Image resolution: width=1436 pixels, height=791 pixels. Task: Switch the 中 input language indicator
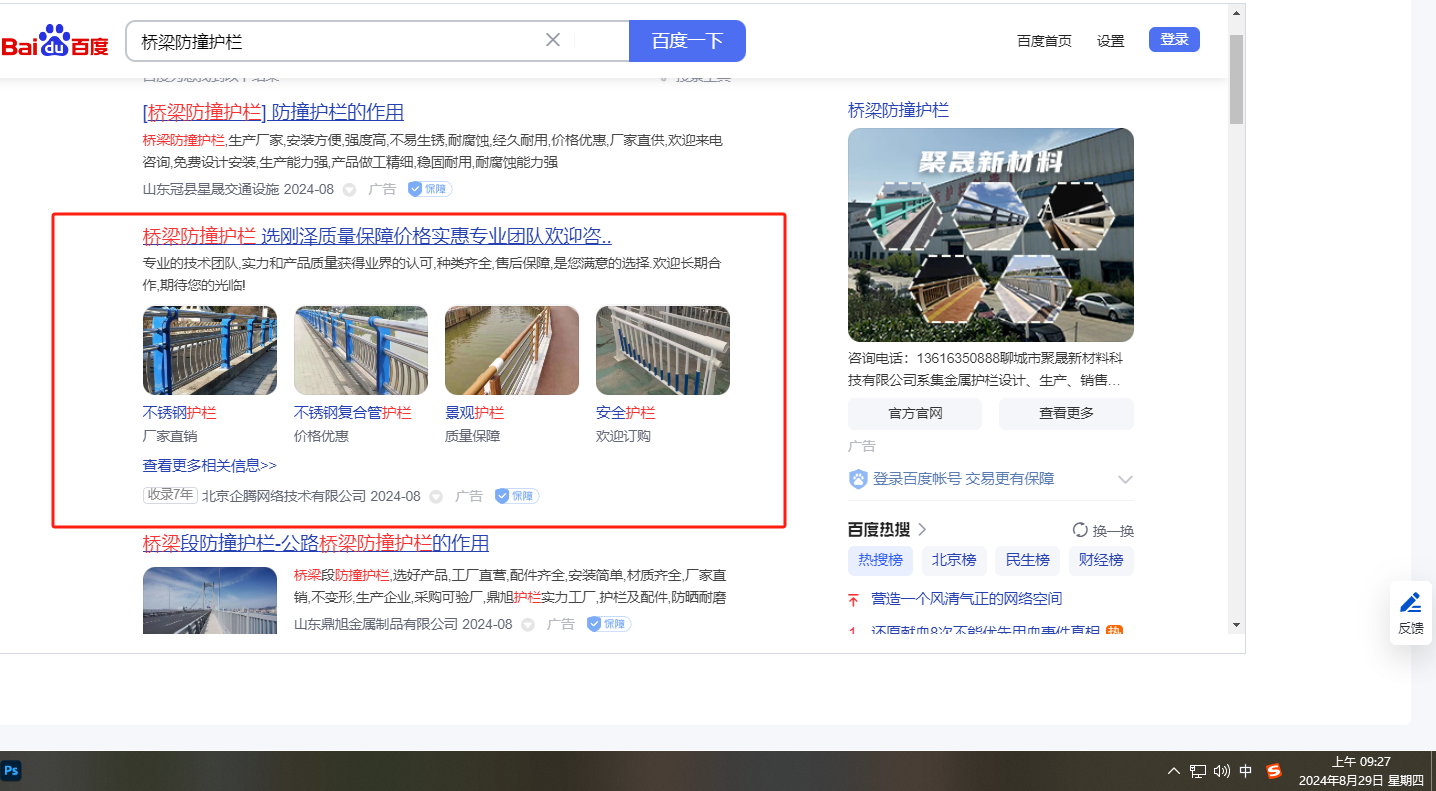tap(1246, 771)
